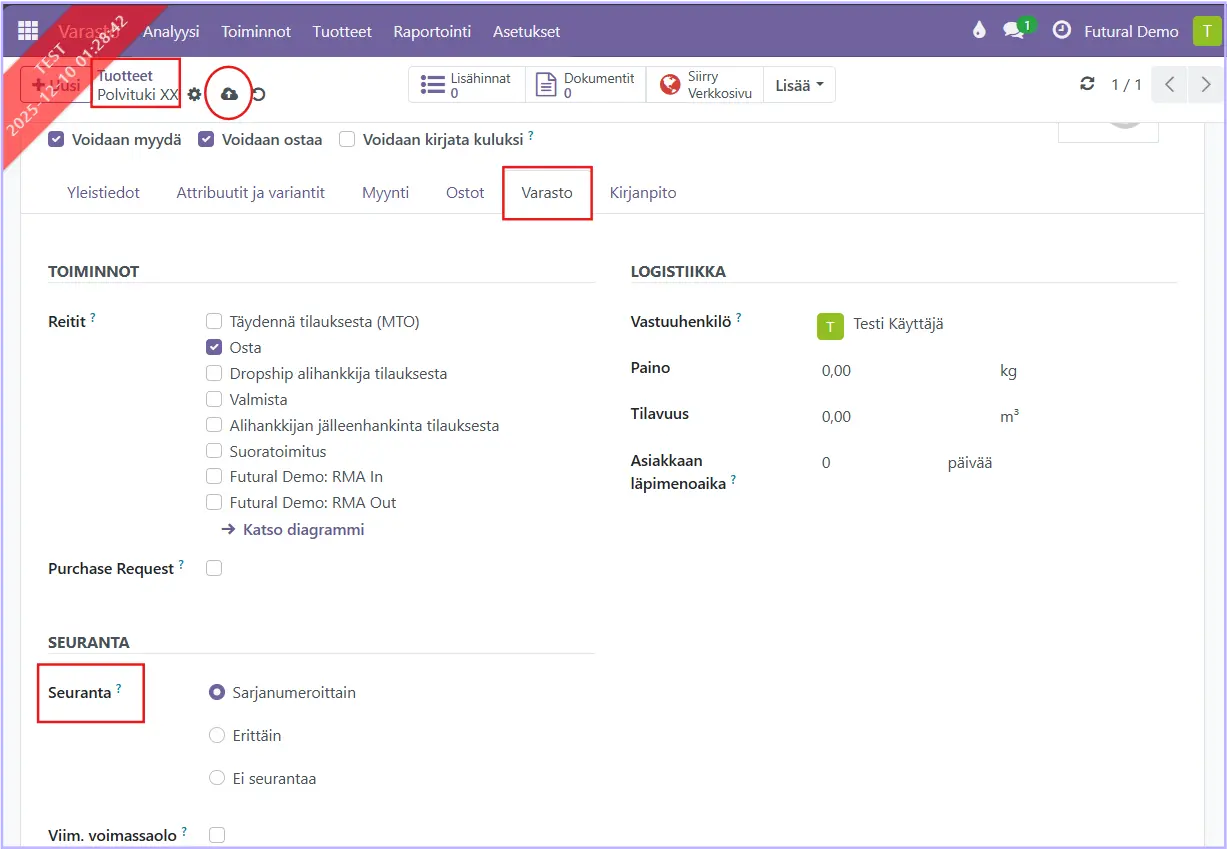Expand the Lisää dropdown
Viewport: 1227px width, 849px height.
coord(799,85)
